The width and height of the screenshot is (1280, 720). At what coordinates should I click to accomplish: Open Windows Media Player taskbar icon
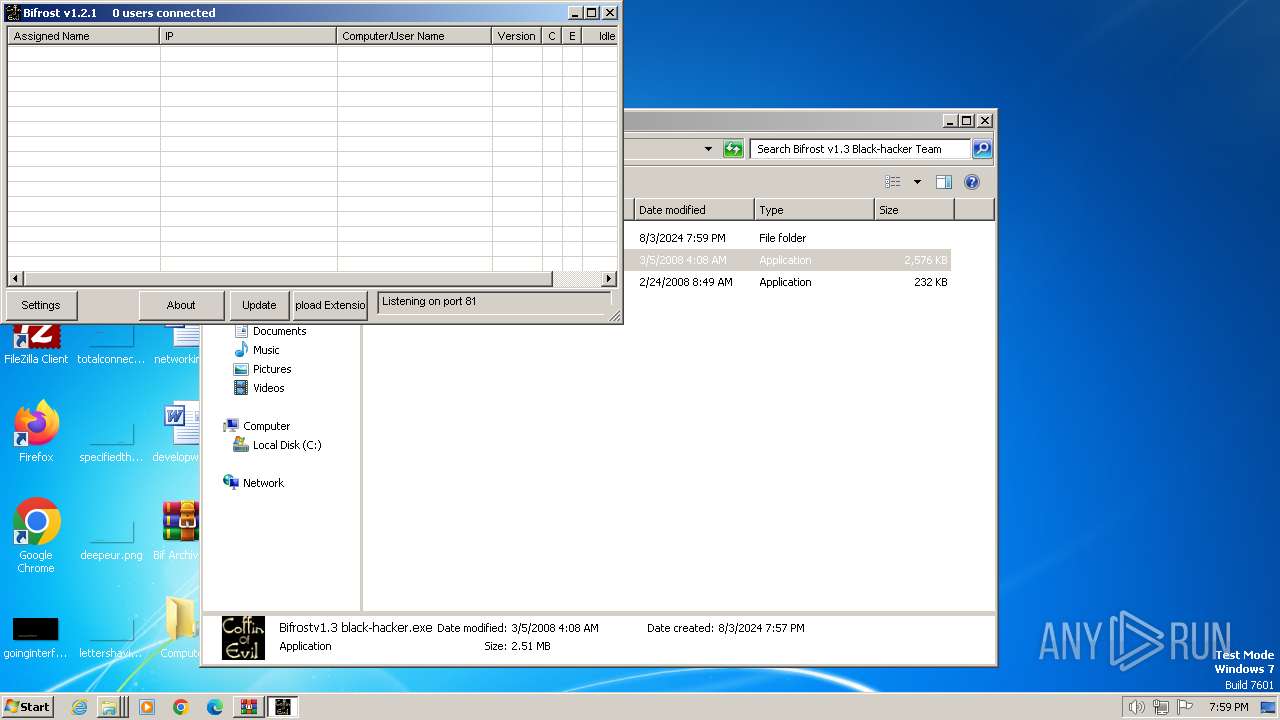coord(147,707)
